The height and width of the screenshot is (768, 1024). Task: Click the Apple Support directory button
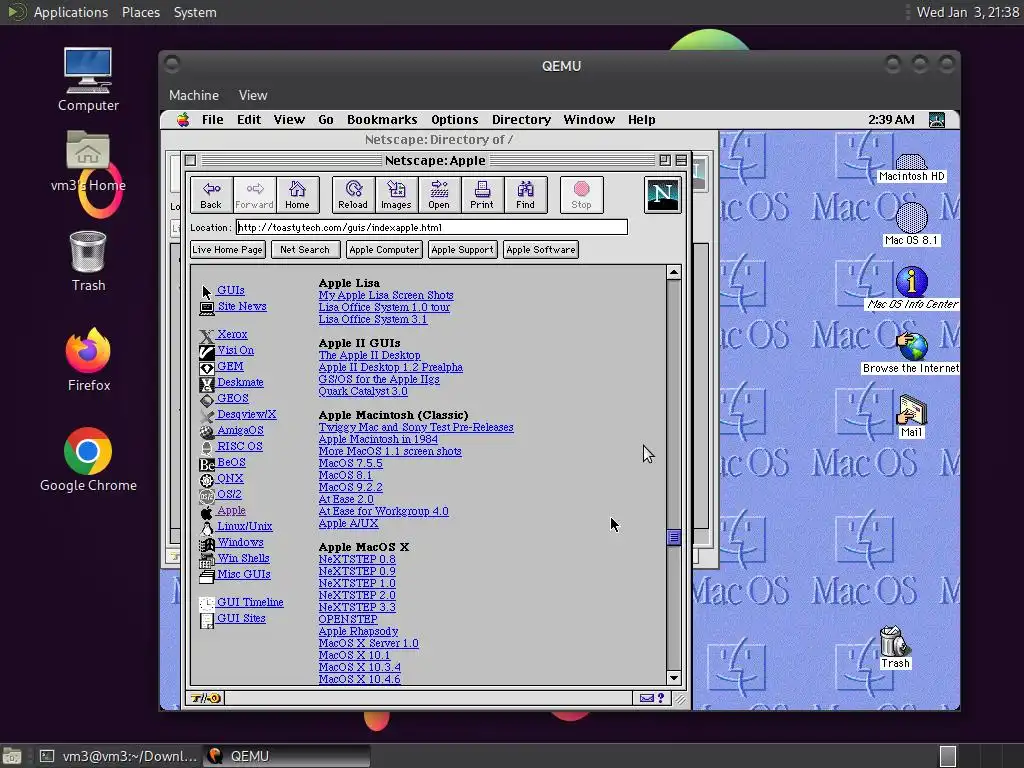click(x=462, y=249)
